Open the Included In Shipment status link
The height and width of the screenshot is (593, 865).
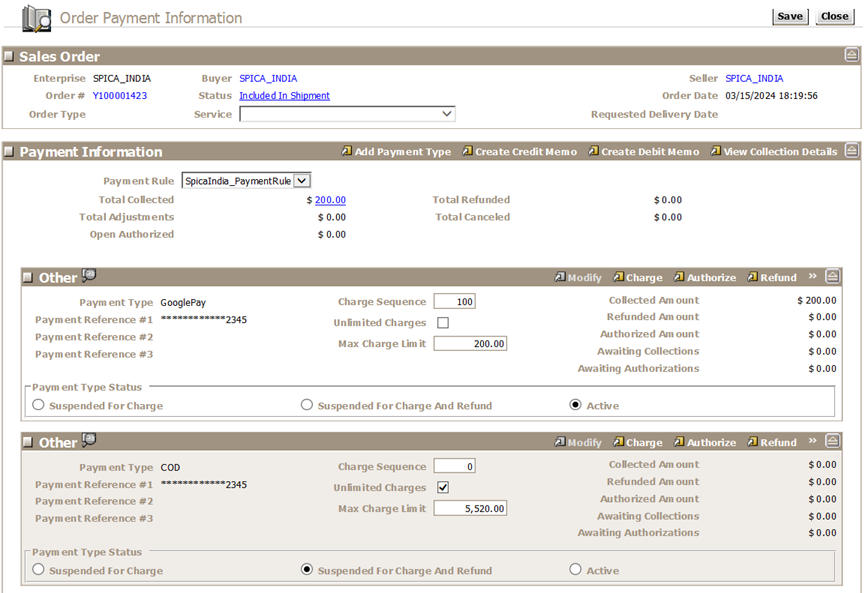(x=284, y=96)
